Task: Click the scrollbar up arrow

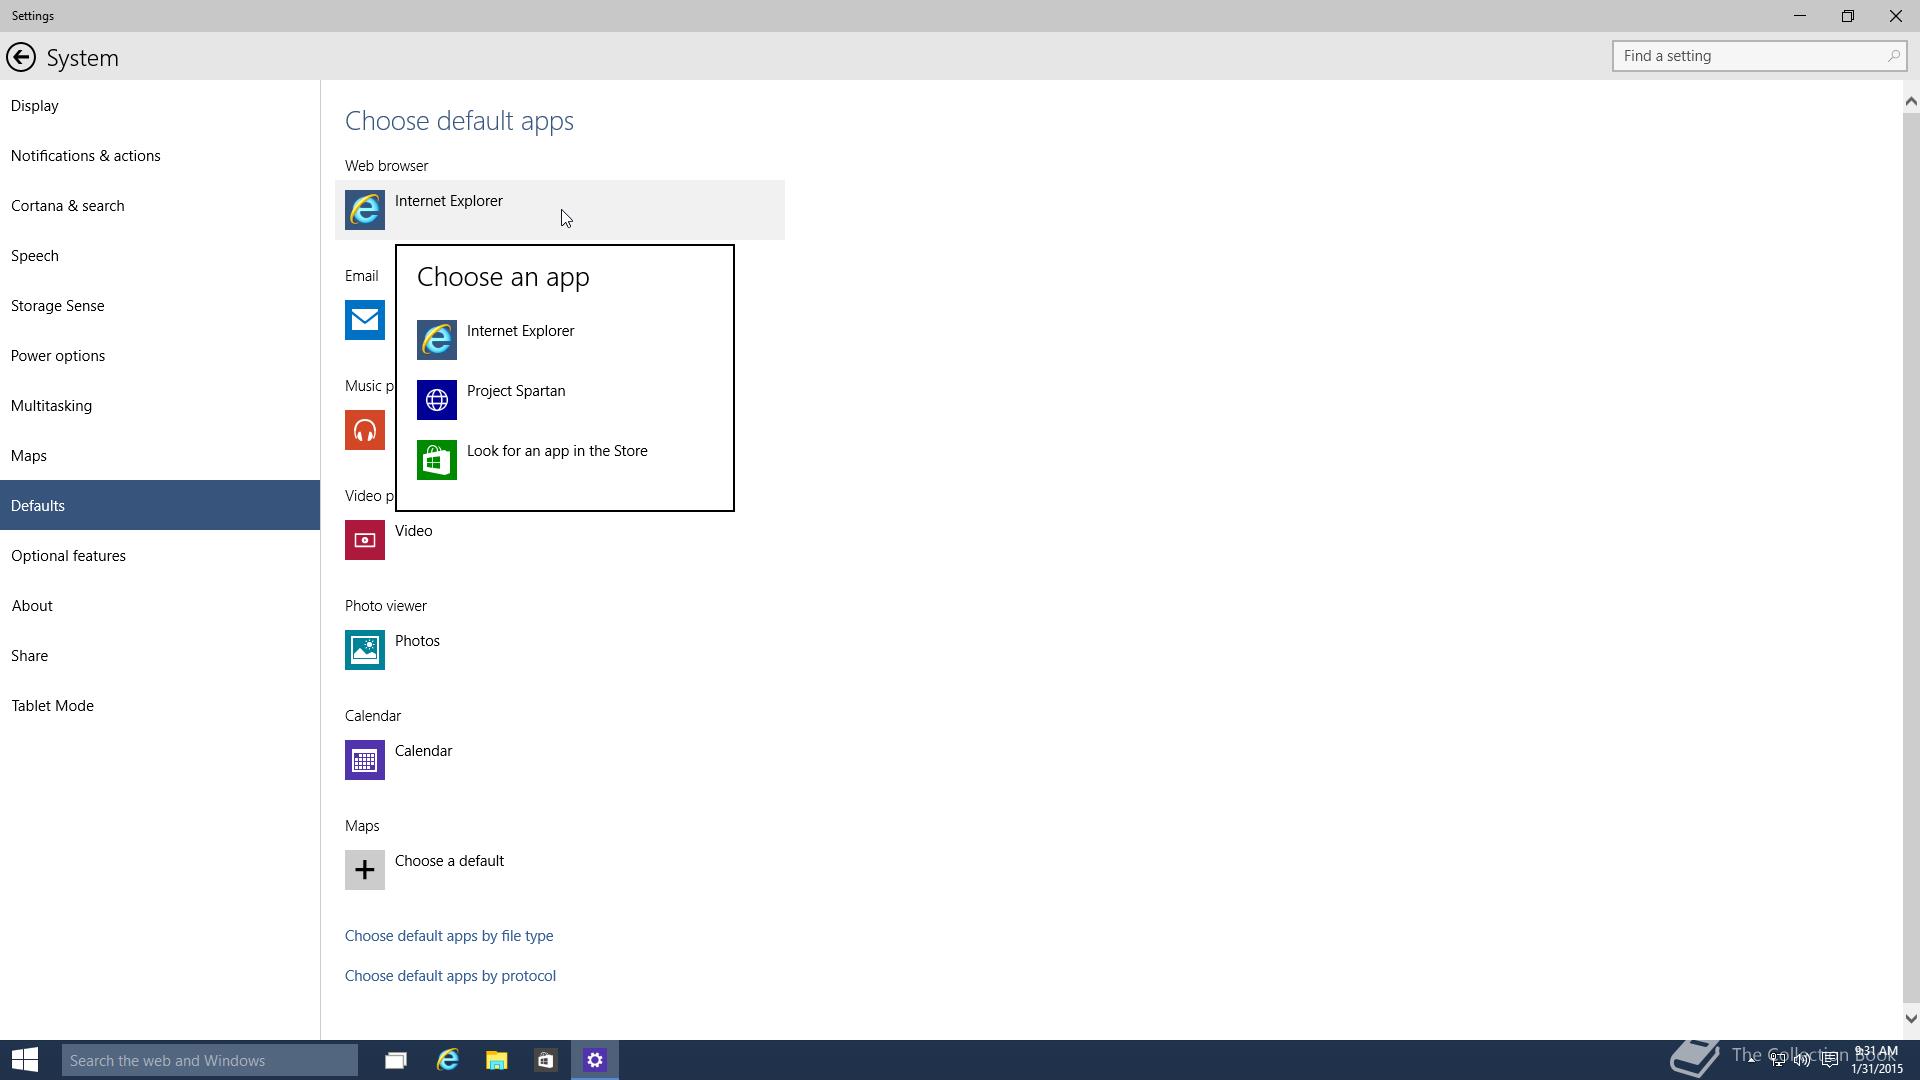Action: 1911,101
